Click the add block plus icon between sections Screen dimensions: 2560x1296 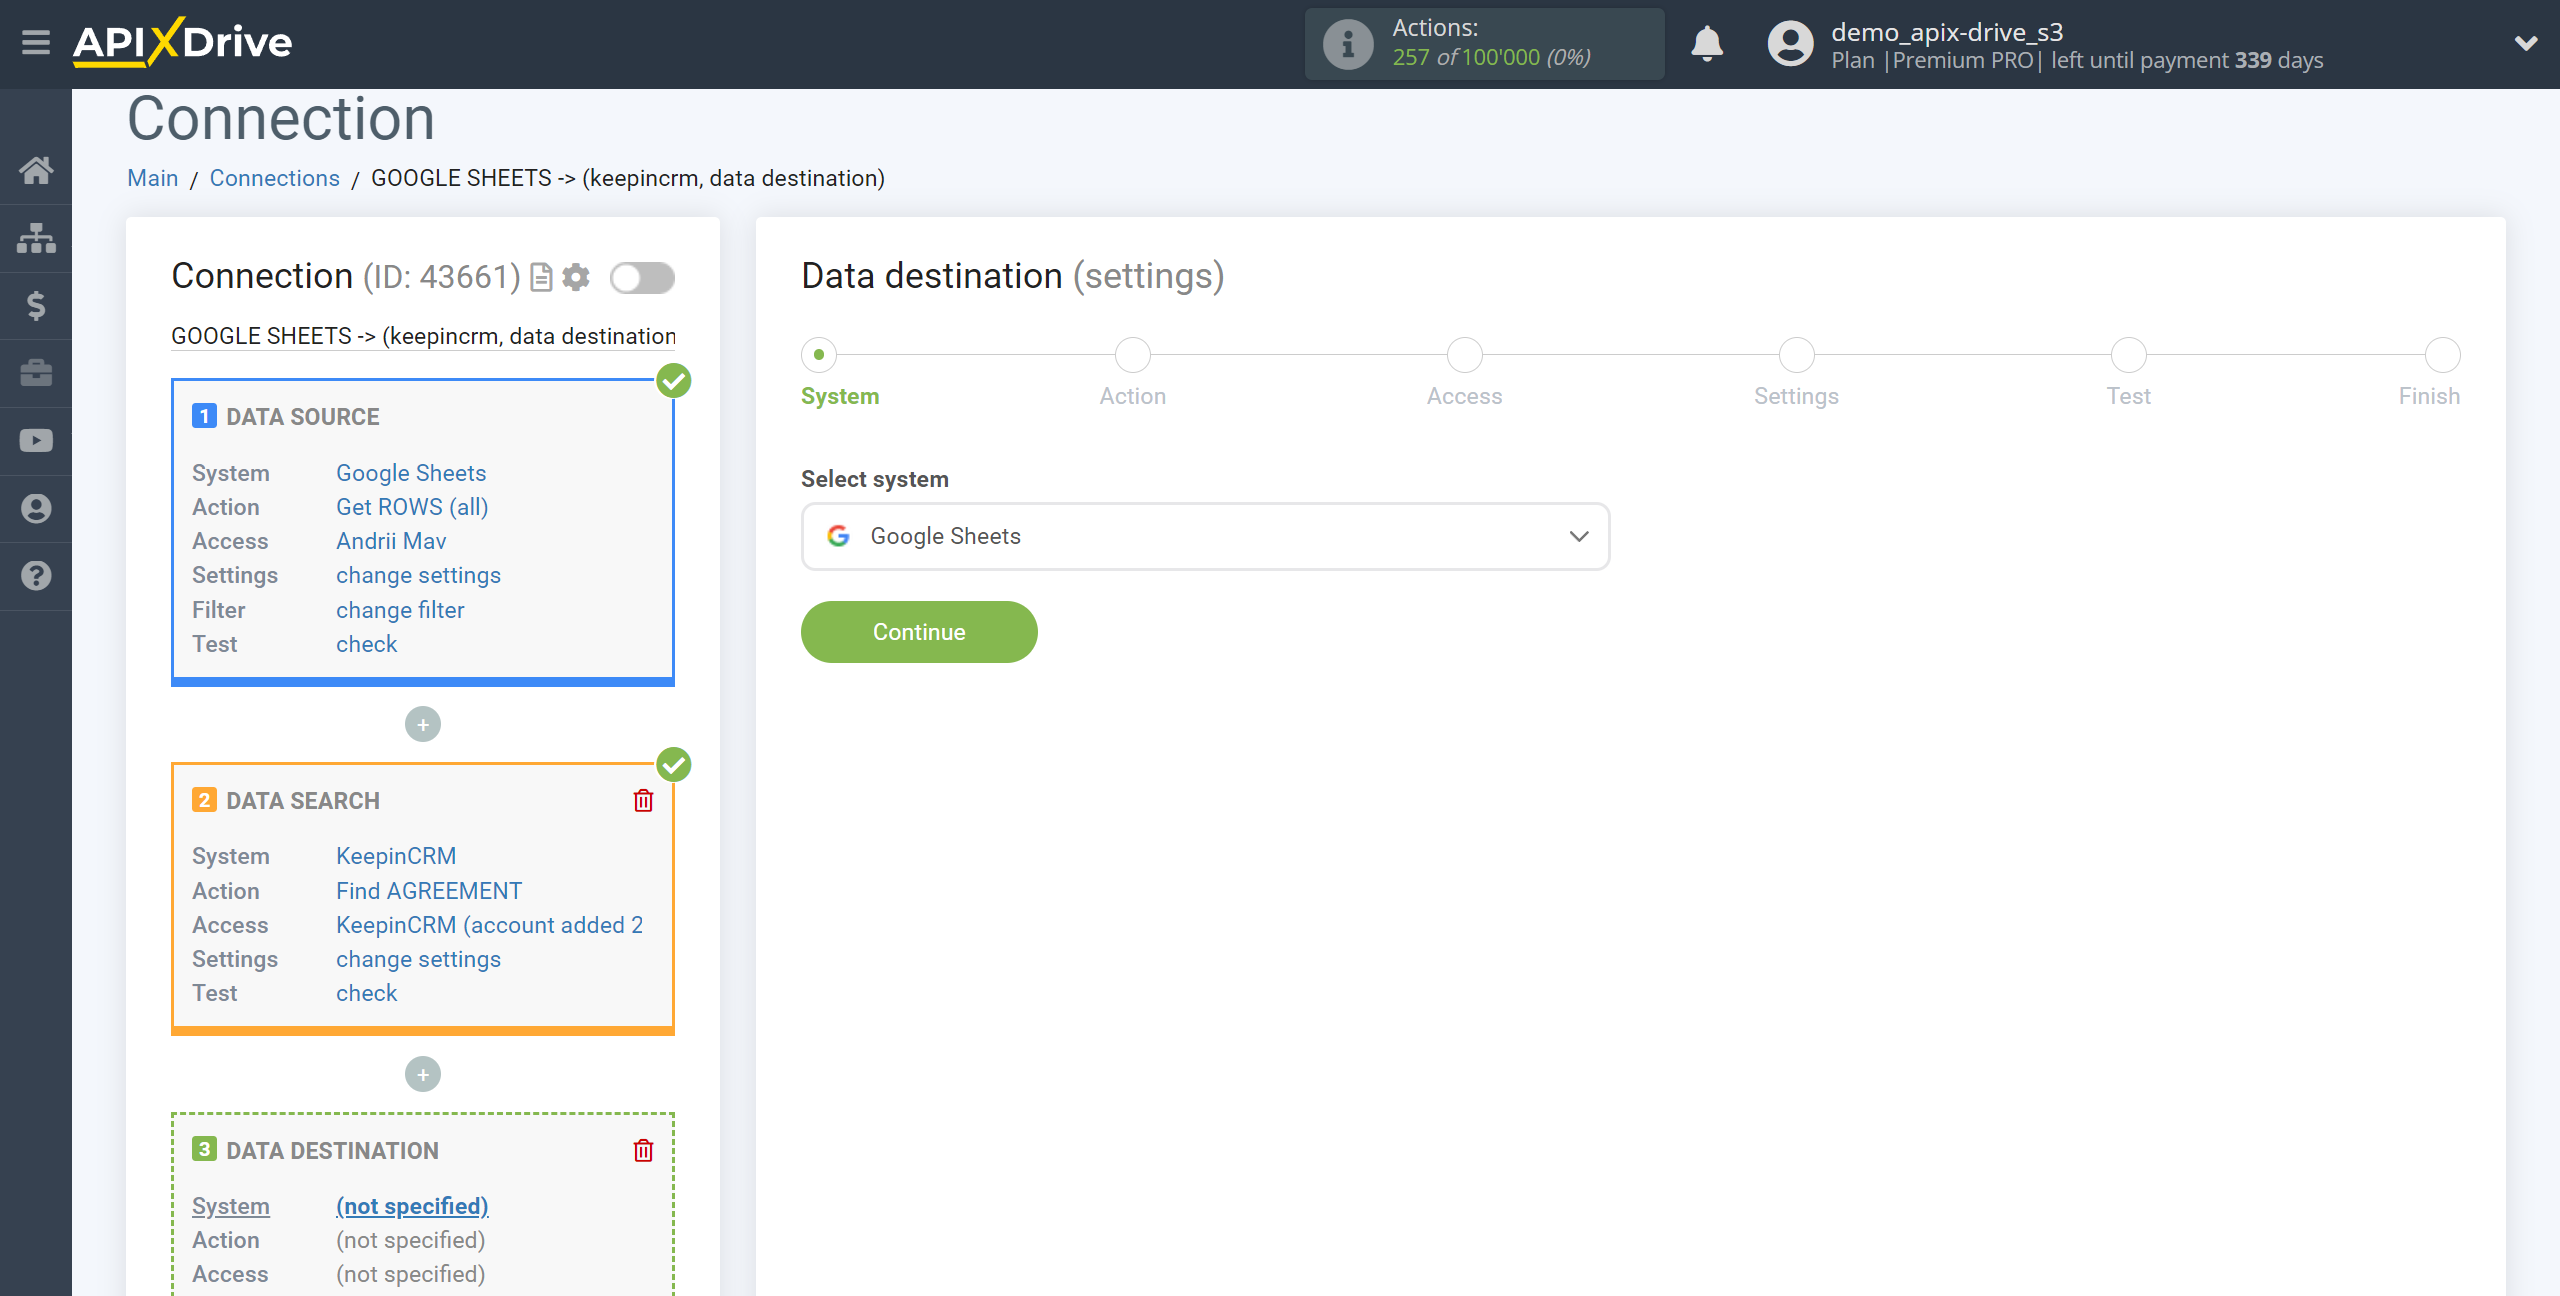(423, 724)
